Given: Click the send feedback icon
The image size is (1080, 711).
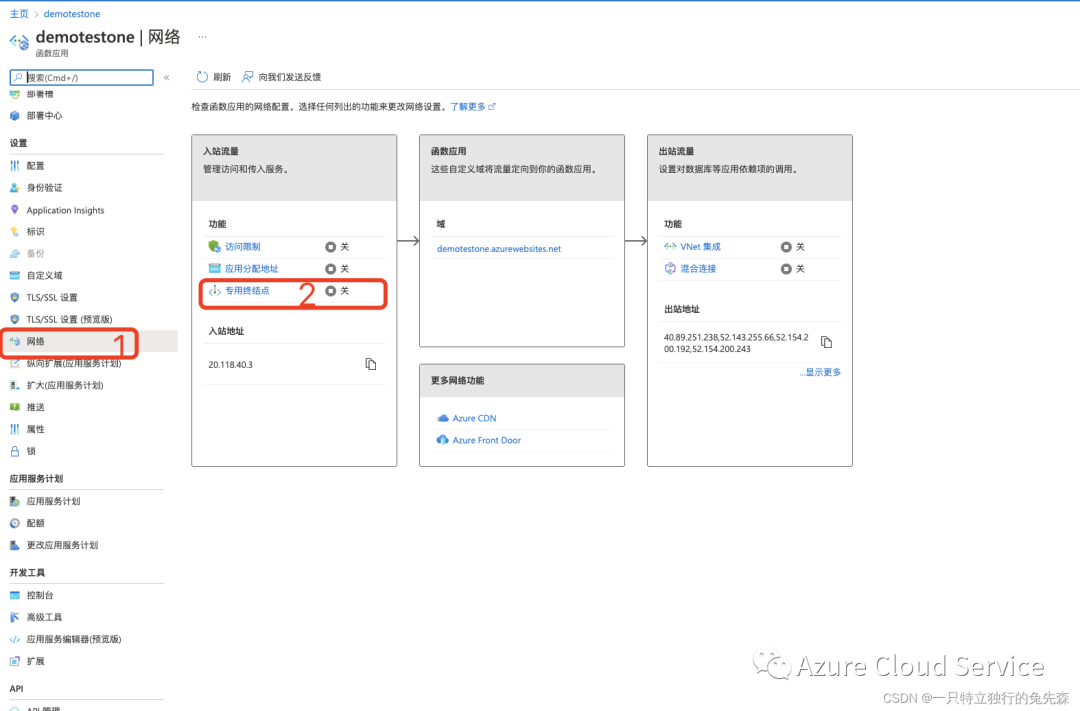Looking at the screenshot, I should [247, 76].
